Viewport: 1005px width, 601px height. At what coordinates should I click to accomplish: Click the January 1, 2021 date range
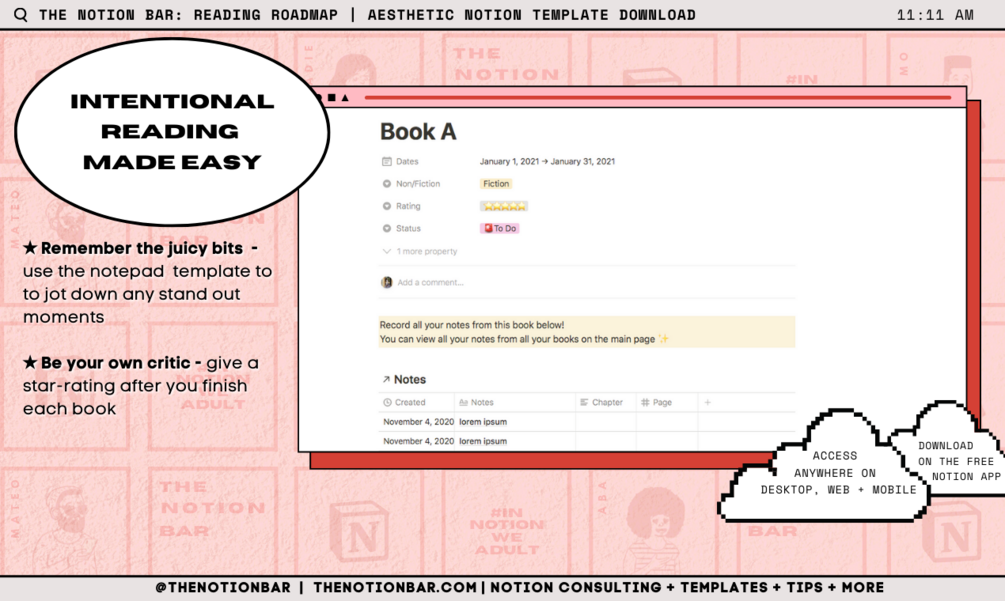547,161
